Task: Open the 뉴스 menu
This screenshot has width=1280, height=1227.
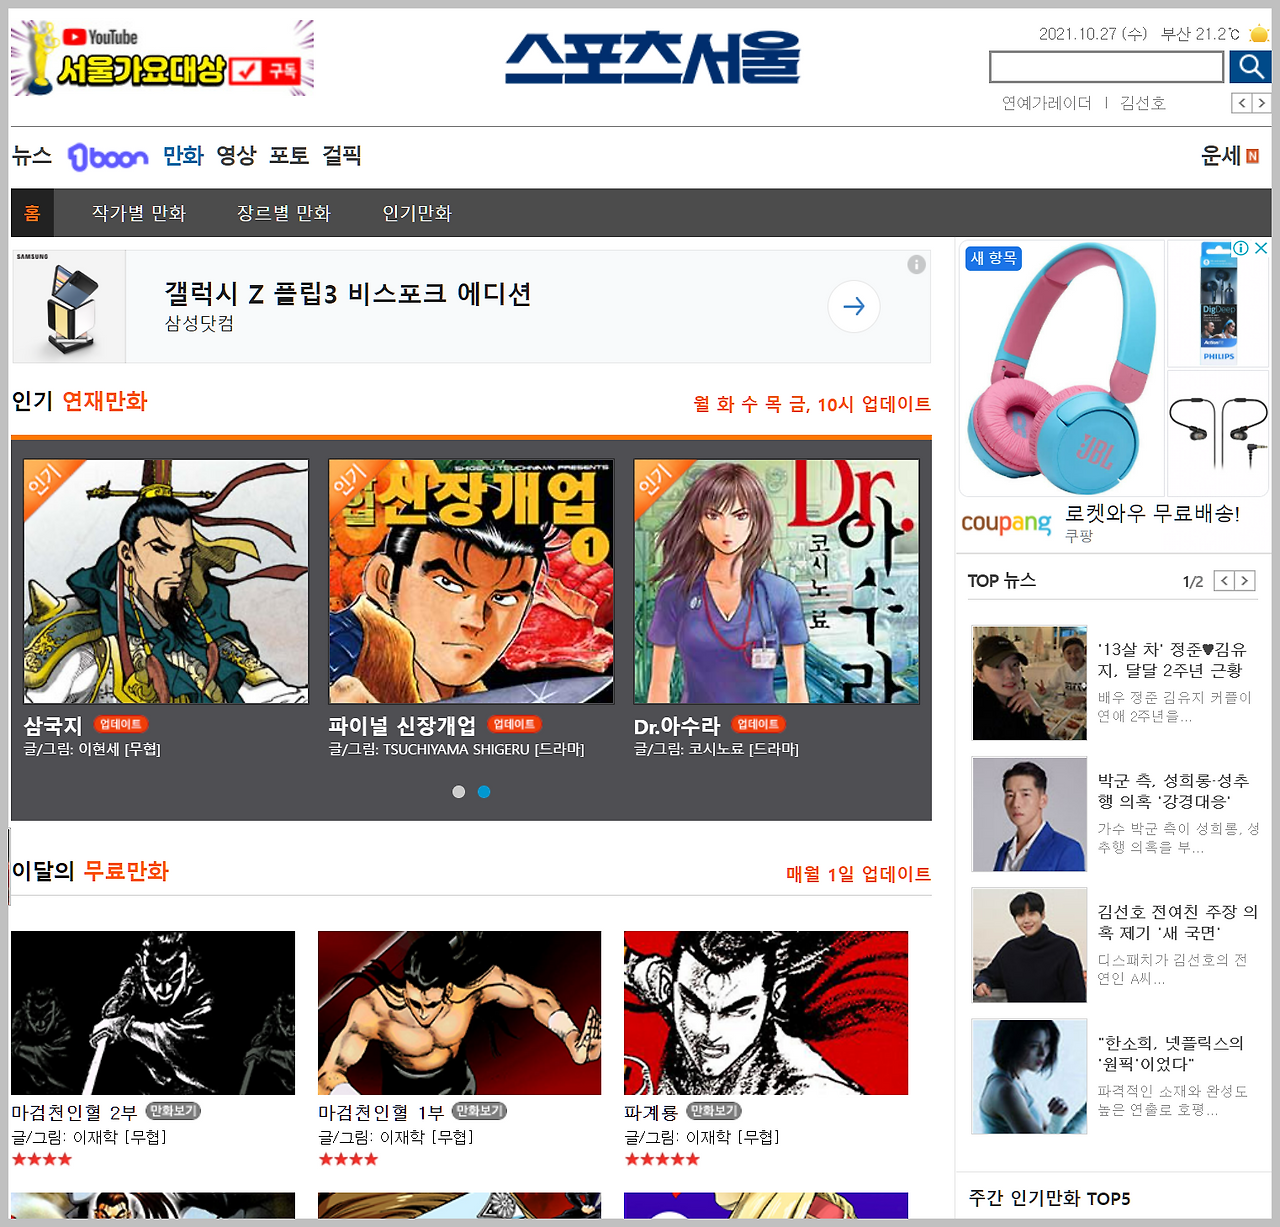Action: [x=32, y=155]
